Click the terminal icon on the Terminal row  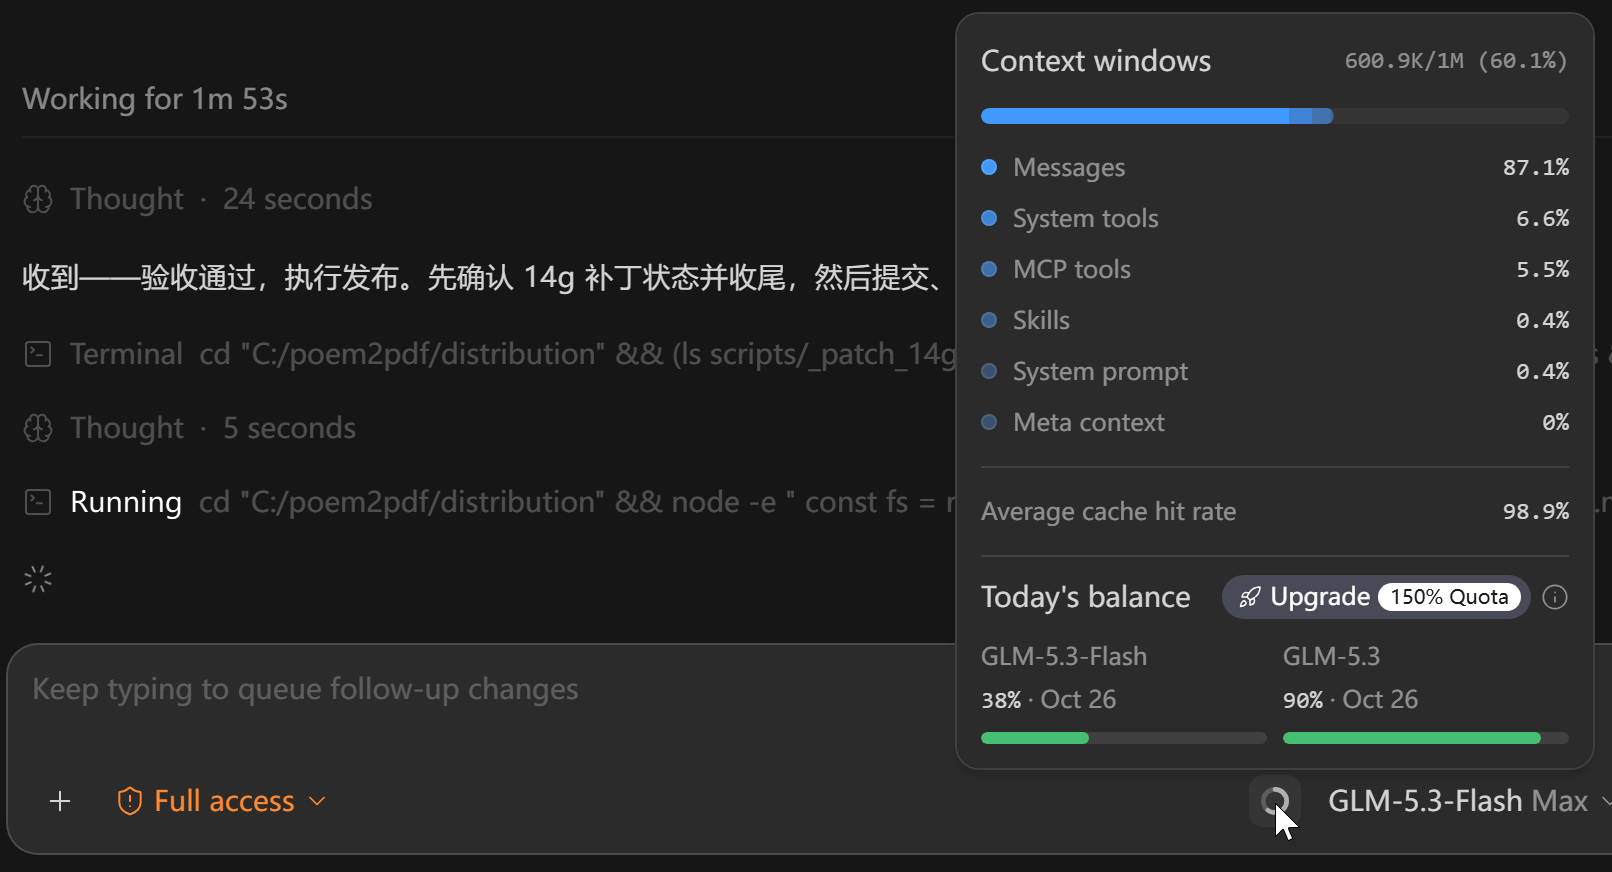pyautogui.click(x=38, y=354)
